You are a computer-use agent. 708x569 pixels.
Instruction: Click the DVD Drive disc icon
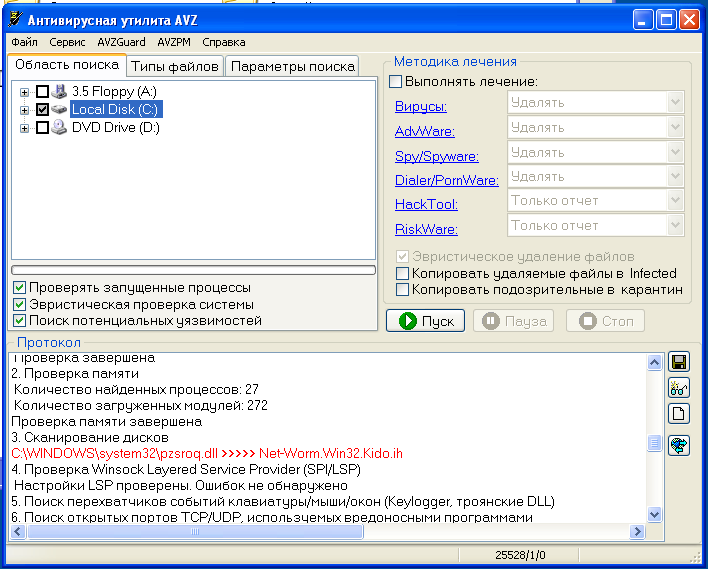(59, 127)
